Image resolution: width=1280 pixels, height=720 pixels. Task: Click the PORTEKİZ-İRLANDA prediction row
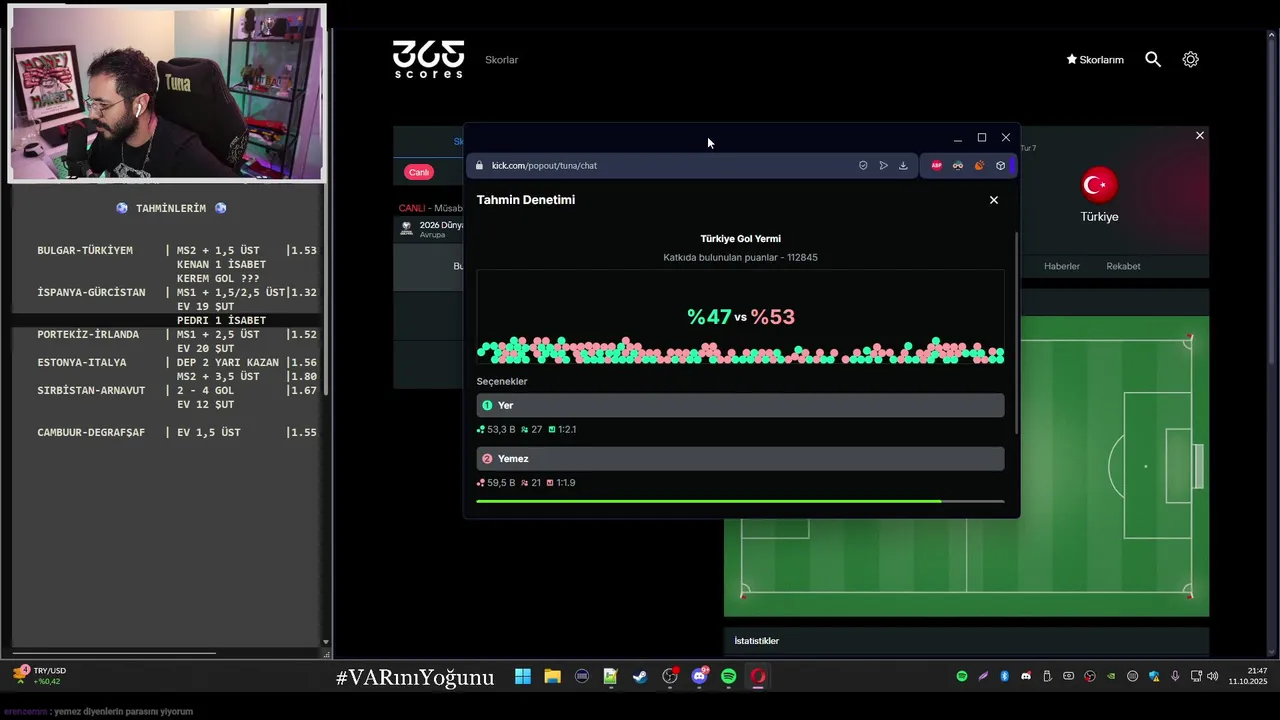[x=177, y=335]
